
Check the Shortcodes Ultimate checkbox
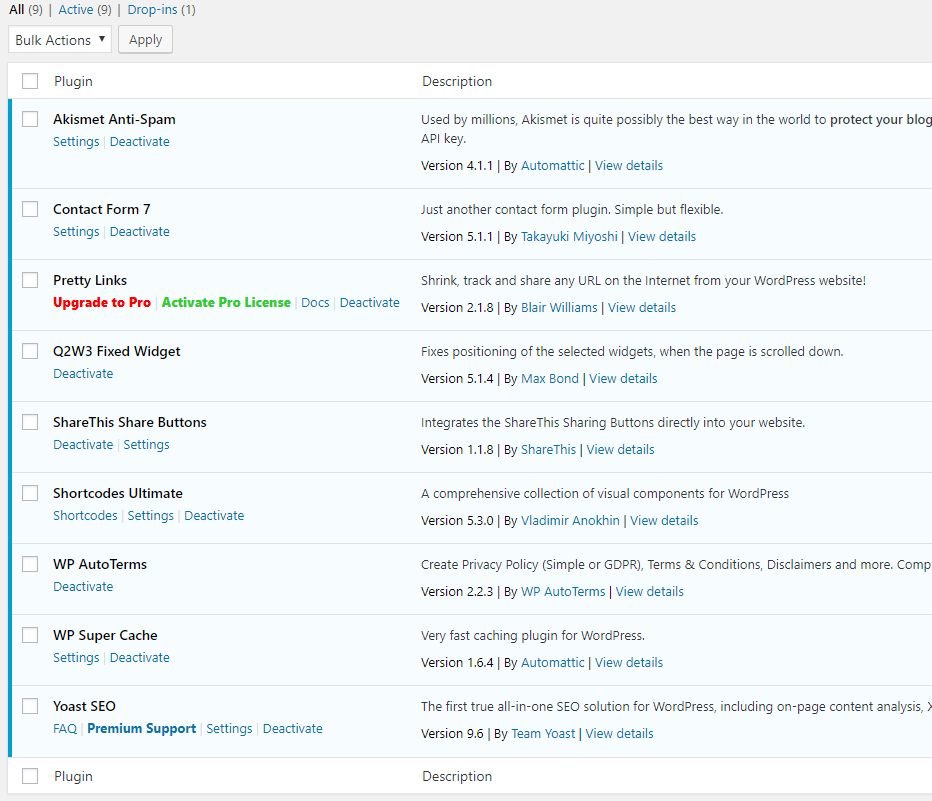coord(30,493)
